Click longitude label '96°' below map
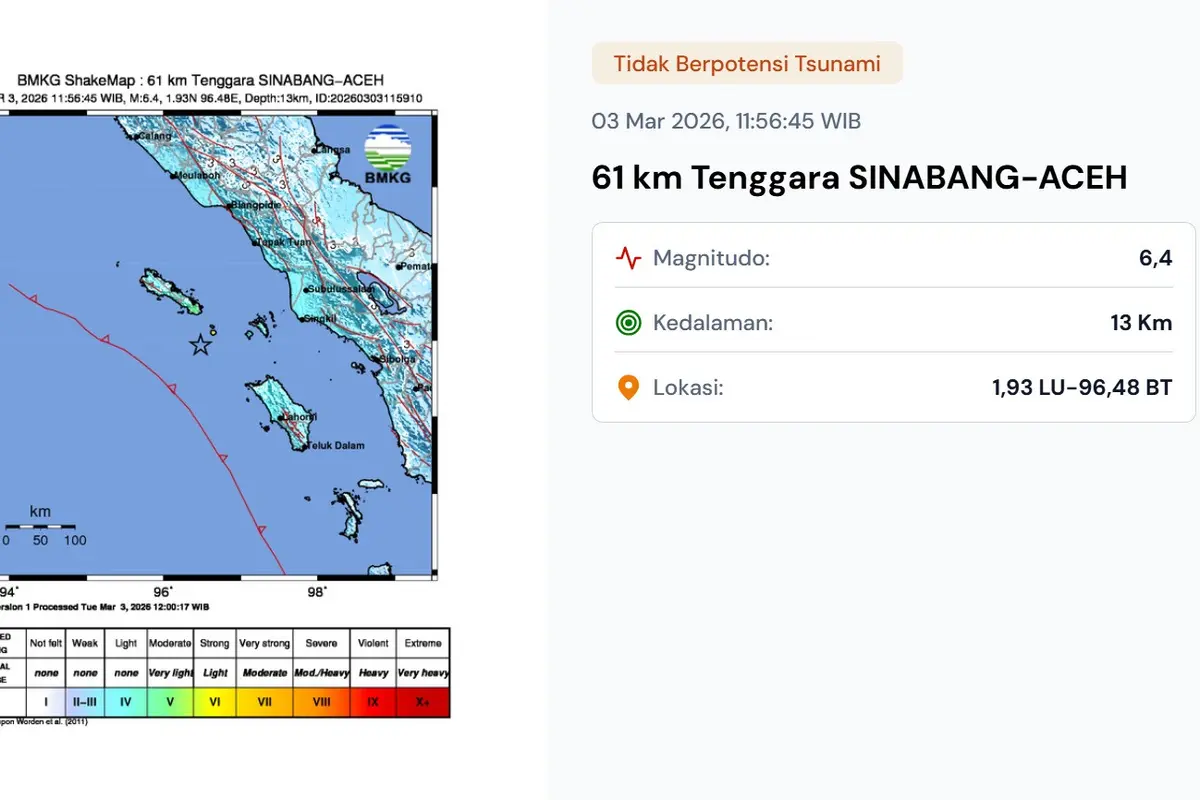The image size is (1200, 800). [x=165, y=592]
